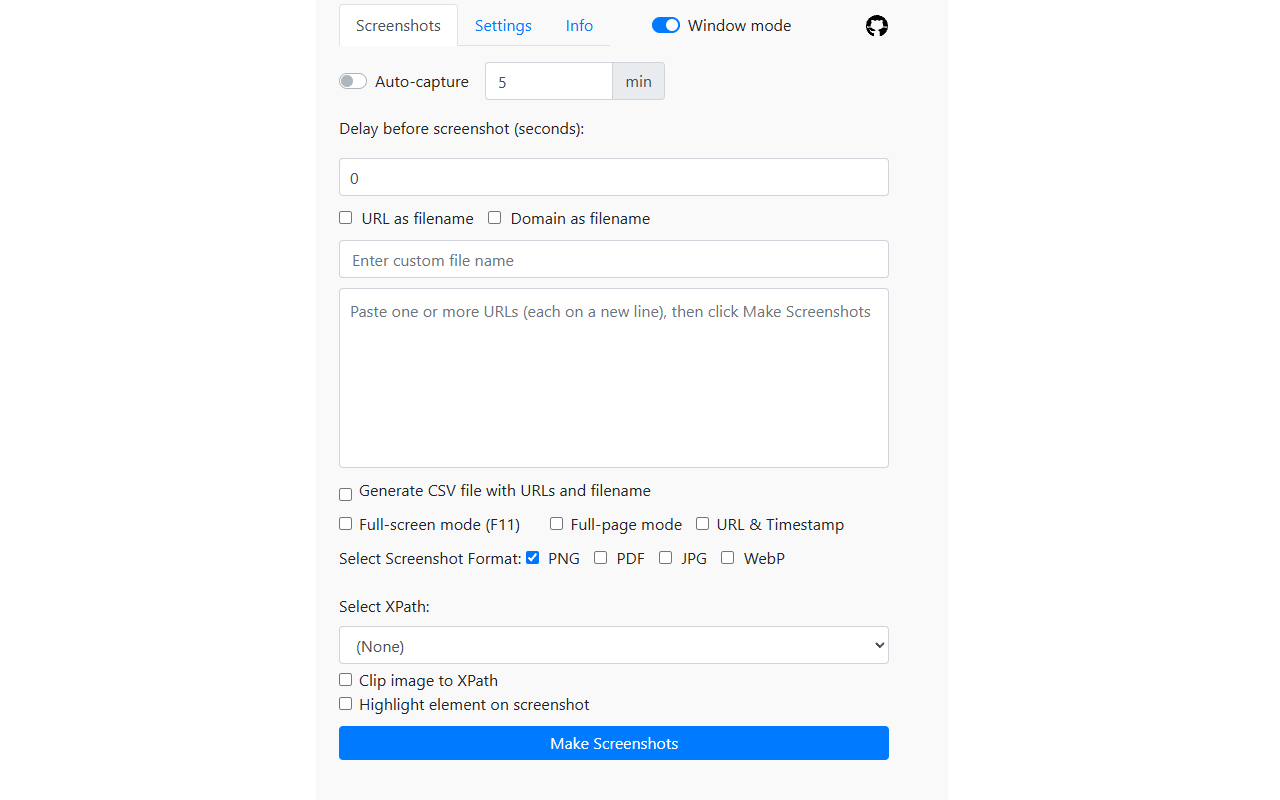Open the GitHub repository page
Image resolution: width=1280 pixels, height=800 pixels.
[x=877, y=26]
